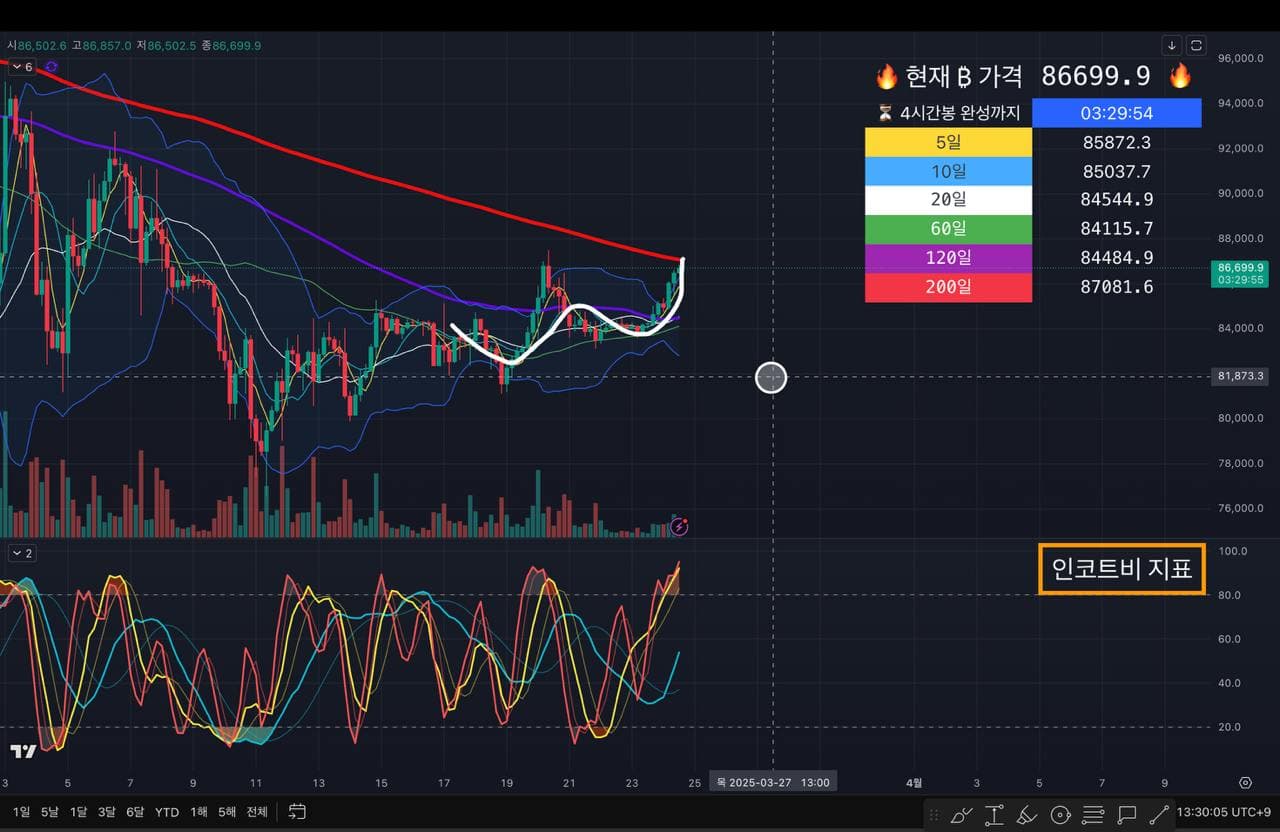Image resolution: width=1280 pixels, height=832 pixels.
Task: Select the highlighter tool
Action: pos(1027,814)
